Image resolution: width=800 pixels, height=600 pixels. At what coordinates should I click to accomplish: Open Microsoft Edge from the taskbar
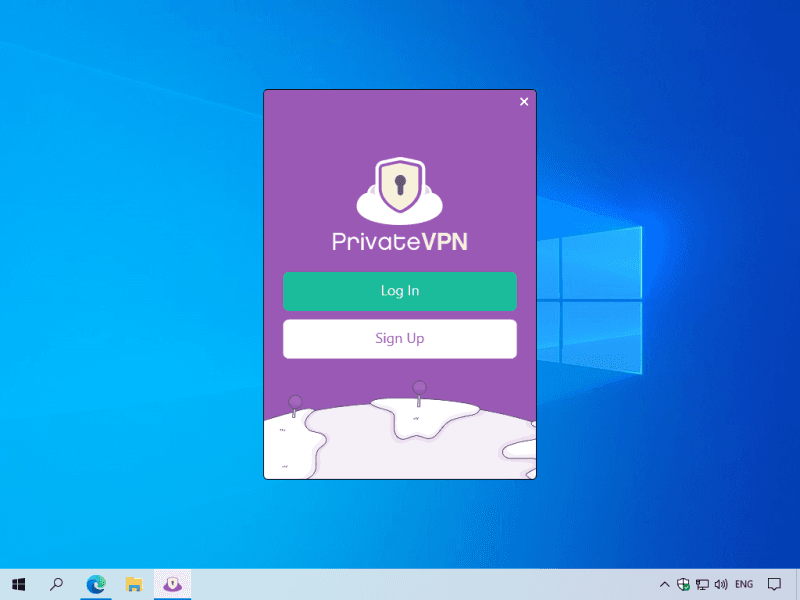[96, 584]
